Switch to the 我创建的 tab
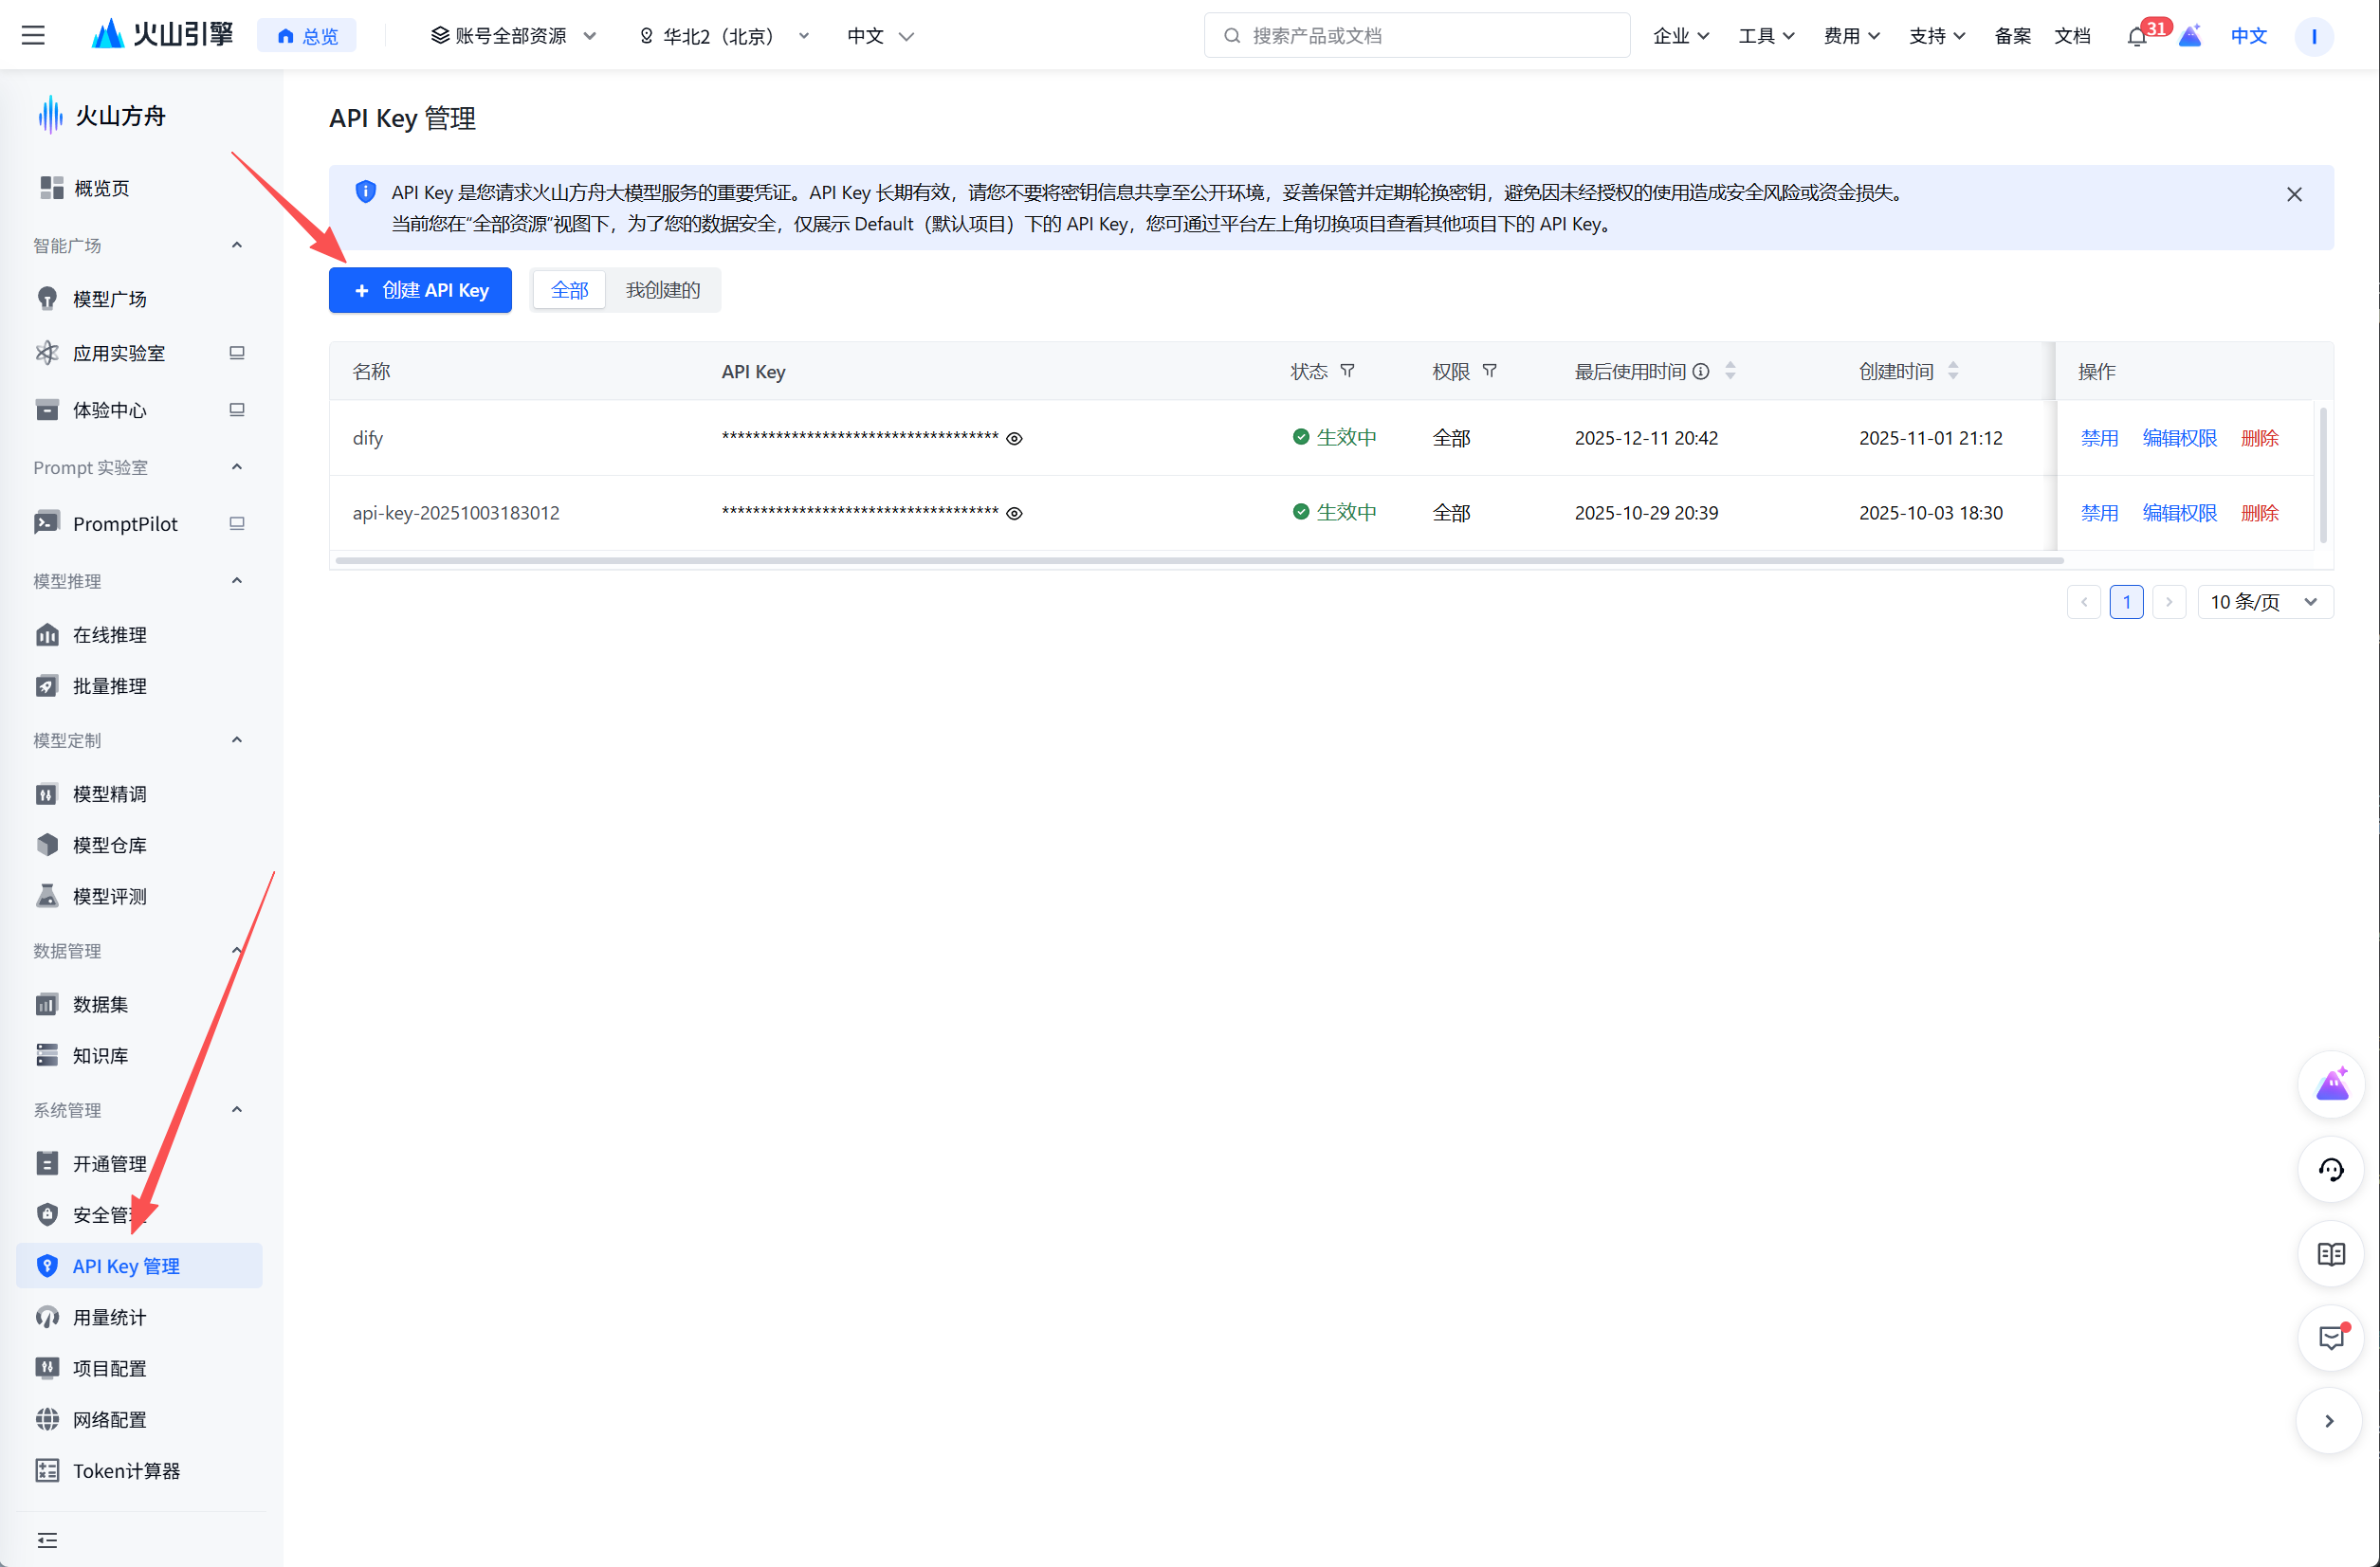Image resolution: width=2380 pixels, height=1567 pixels. coord(662,290)
